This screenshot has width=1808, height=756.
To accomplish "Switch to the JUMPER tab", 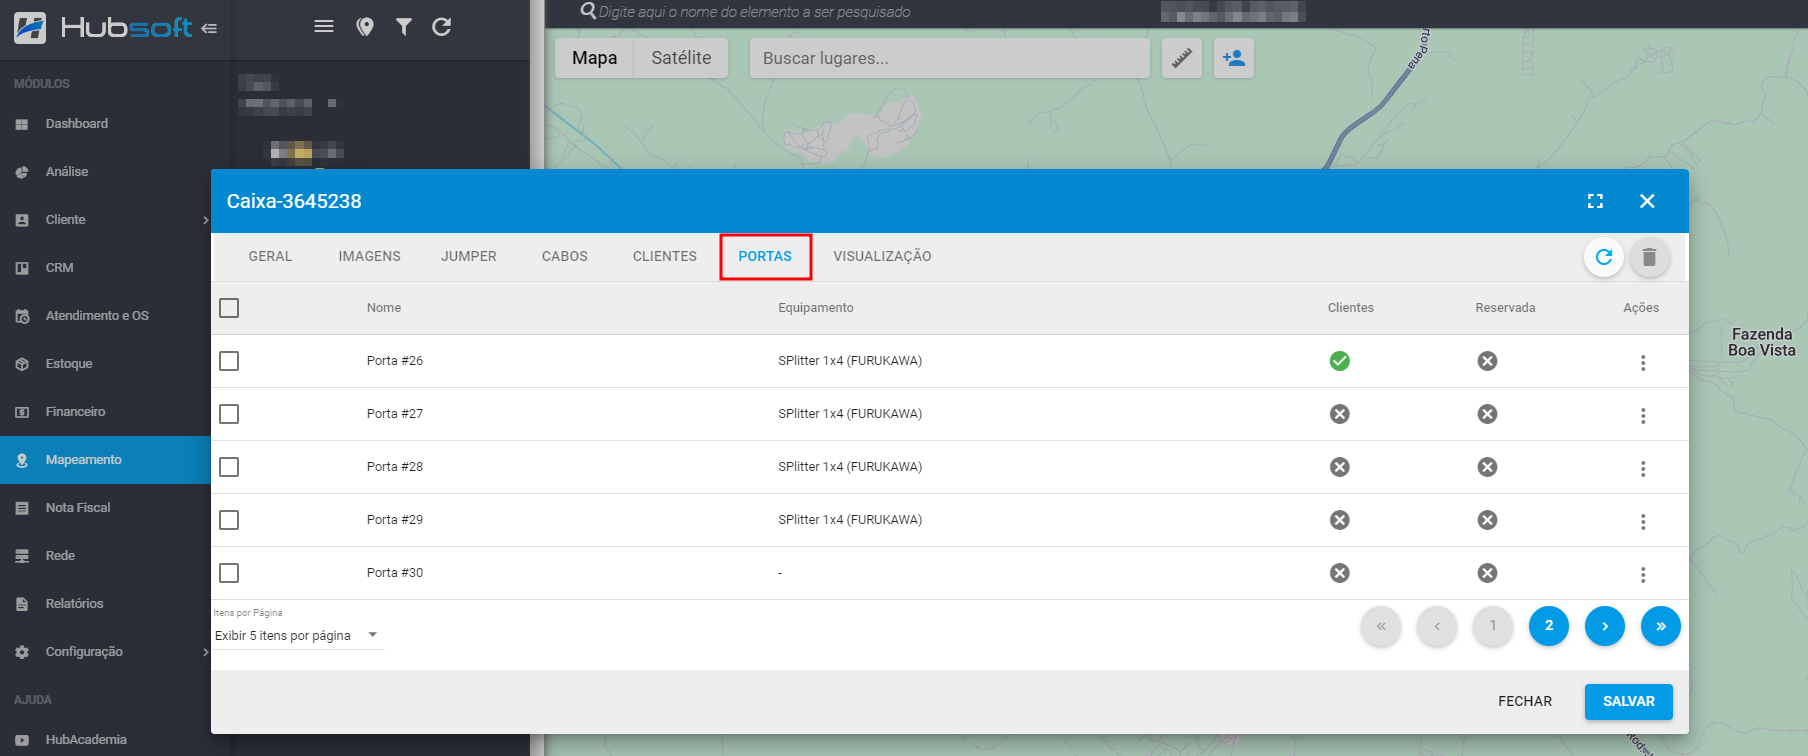I will click(469, 257).
